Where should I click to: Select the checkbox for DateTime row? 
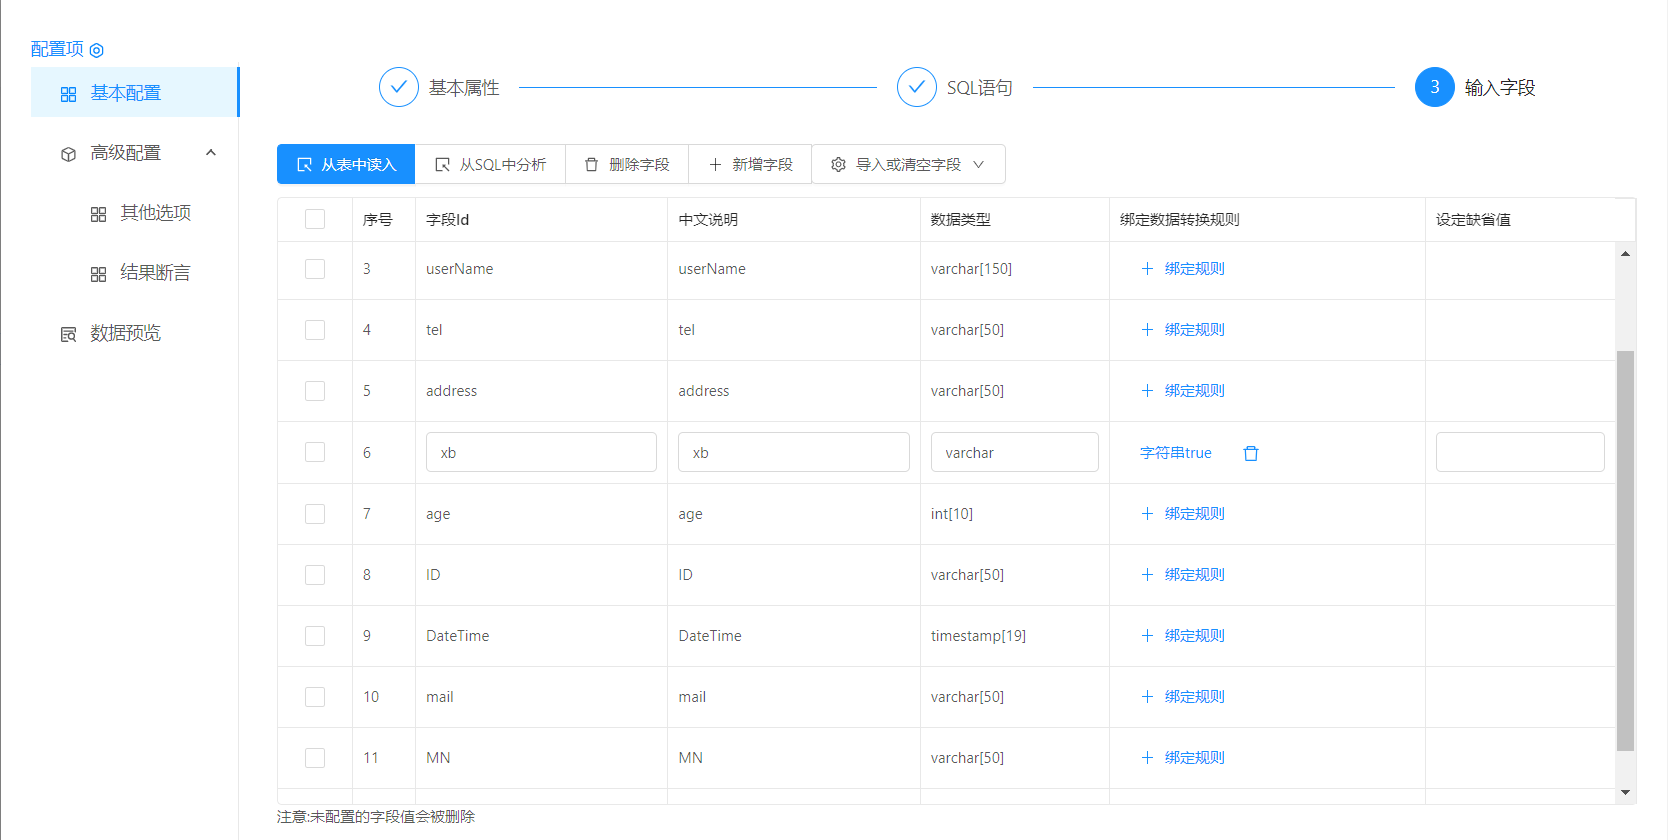[x=315, y=636]
